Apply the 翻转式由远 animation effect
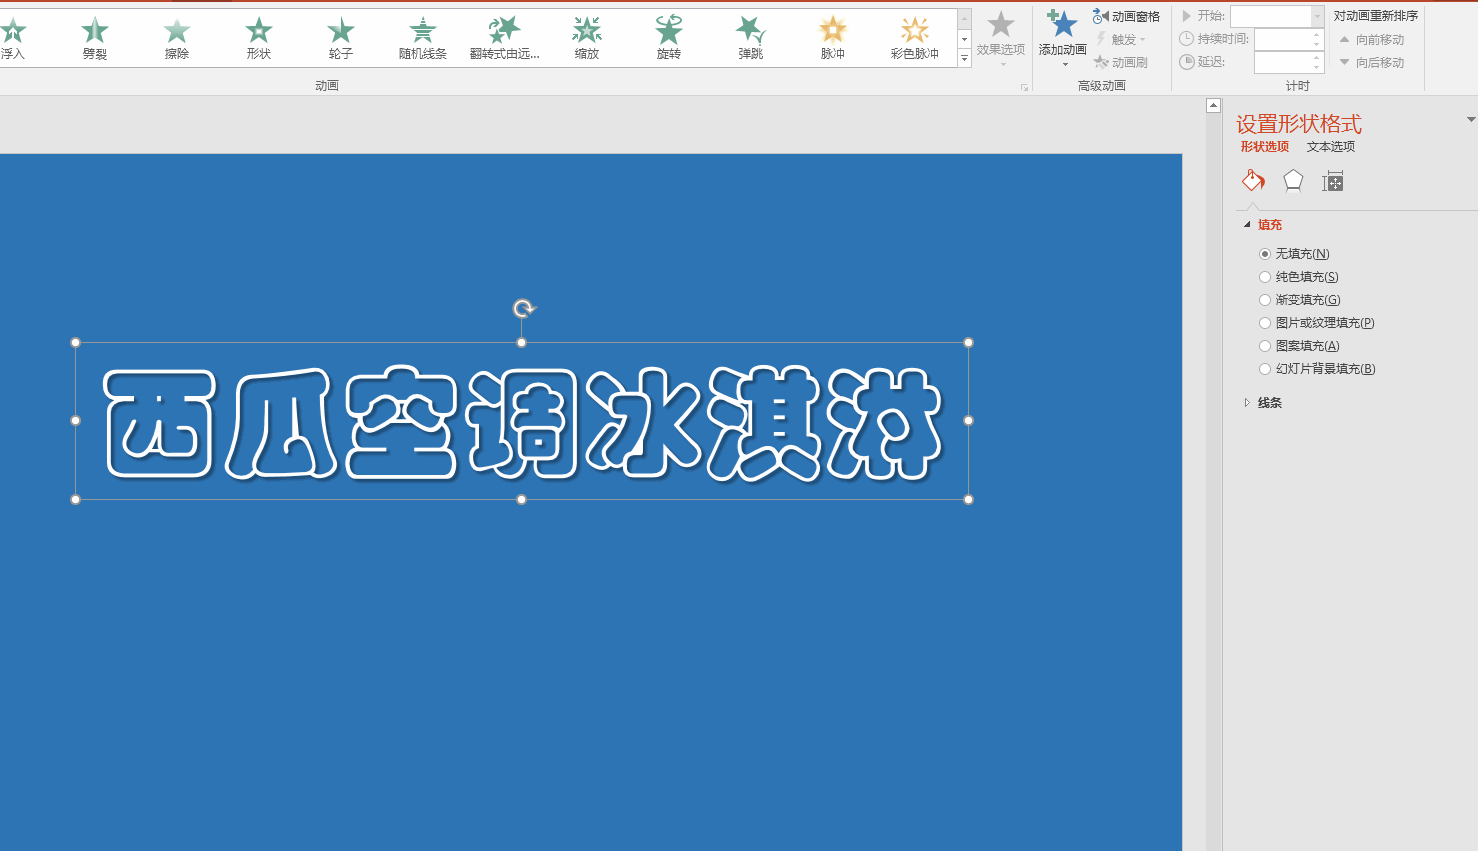1478x851 pixels. tap(505, 39)
